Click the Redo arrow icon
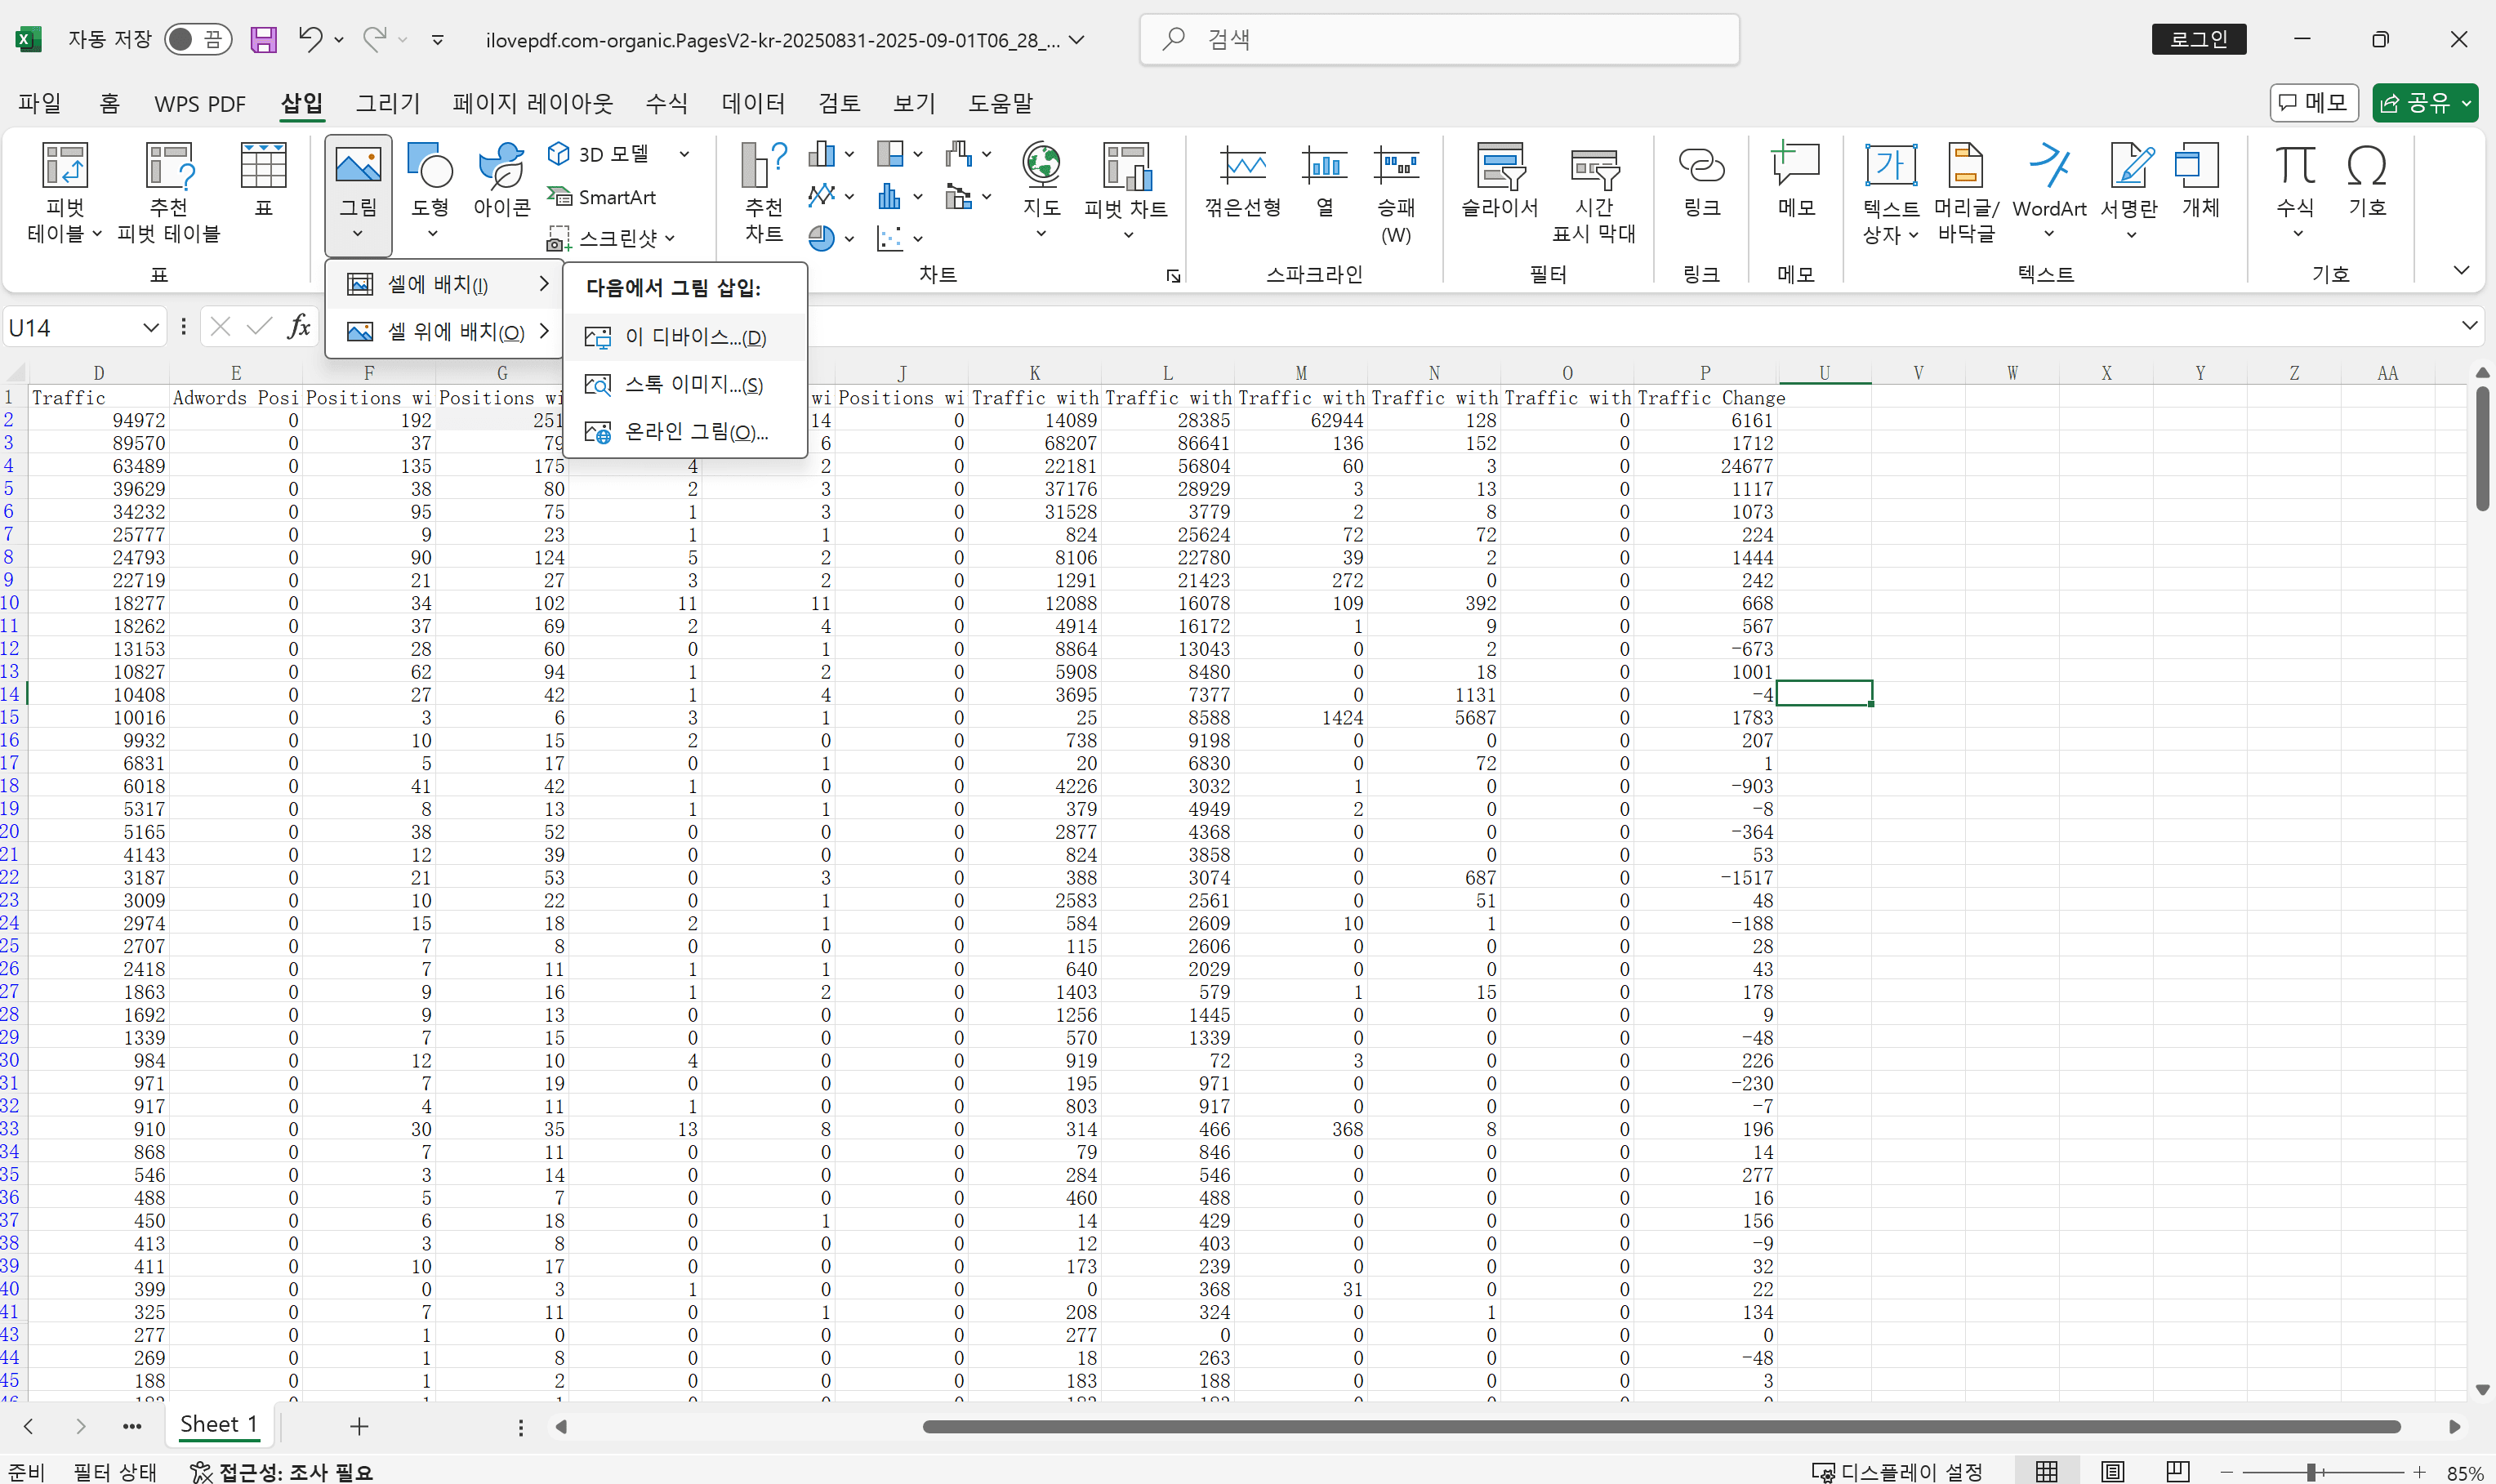This screenshot has width=2496, height=1484. click(x=375, y=39)
